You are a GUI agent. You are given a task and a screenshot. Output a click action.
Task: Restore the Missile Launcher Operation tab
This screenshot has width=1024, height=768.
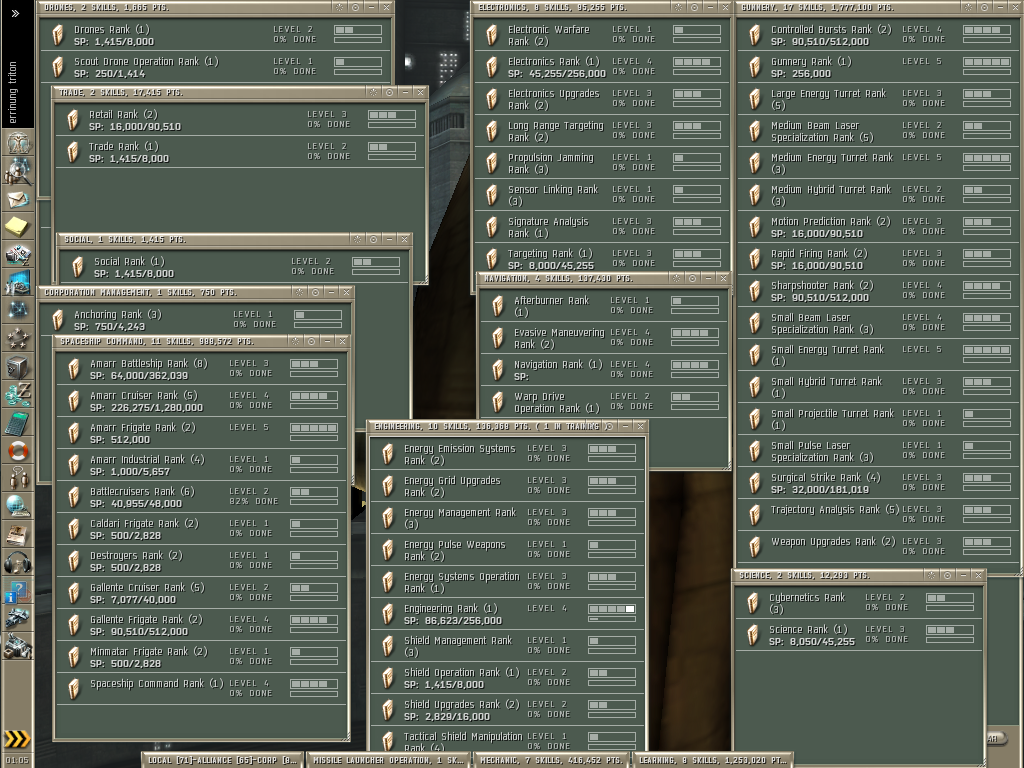[388, 760]
